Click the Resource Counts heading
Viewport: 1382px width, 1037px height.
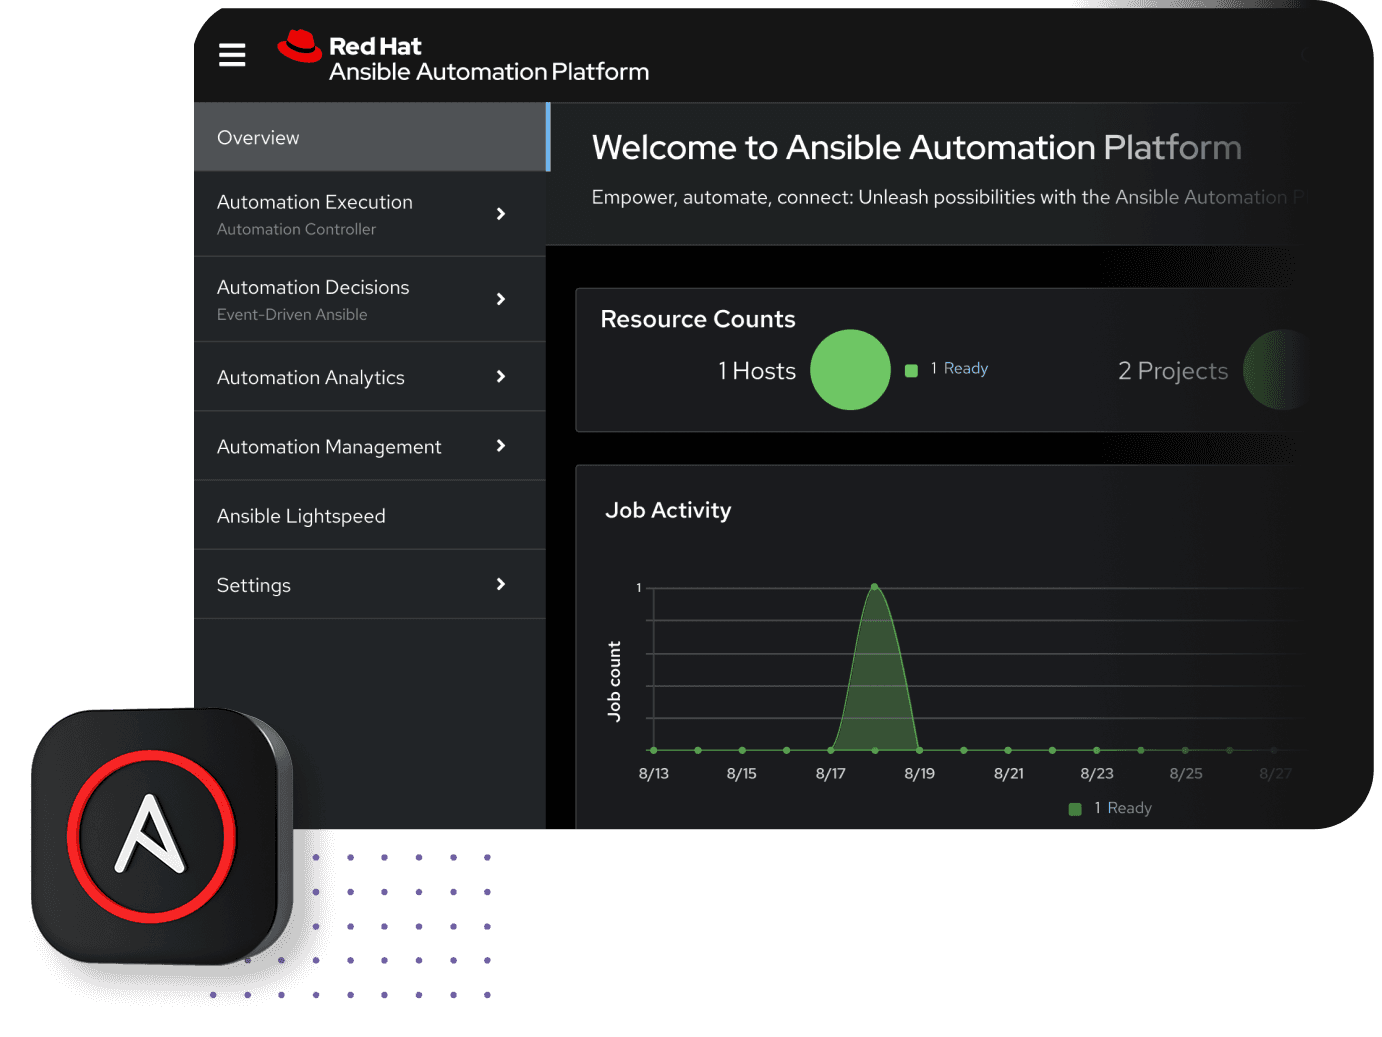[x=698, y=319]
